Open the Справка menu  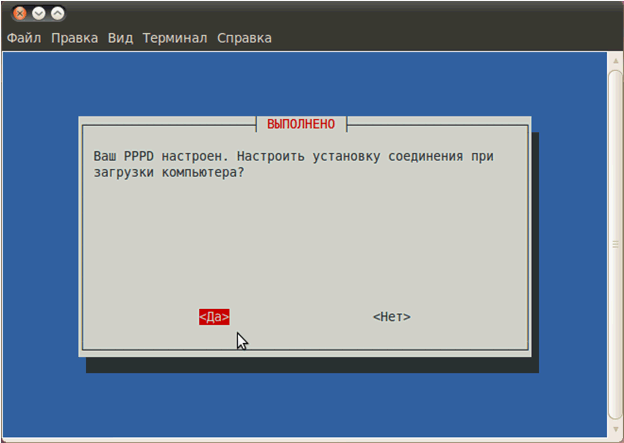[x=244, y=38]
